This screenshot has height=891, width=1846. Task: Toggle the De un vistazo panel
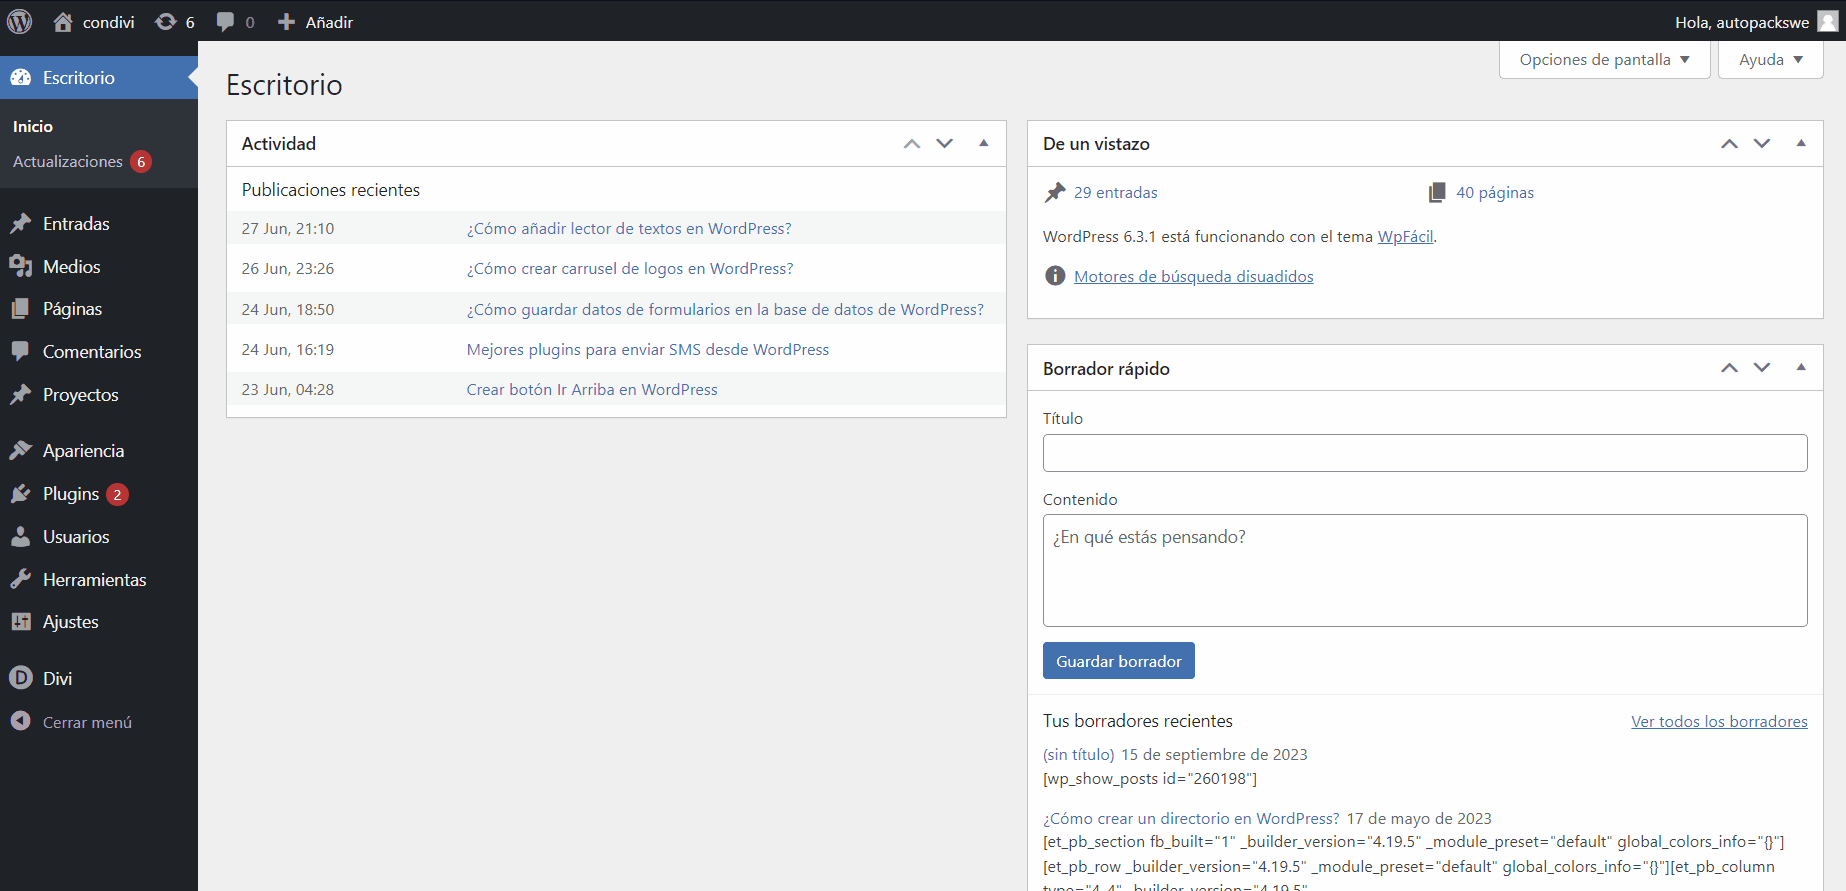coord(1801,143)
